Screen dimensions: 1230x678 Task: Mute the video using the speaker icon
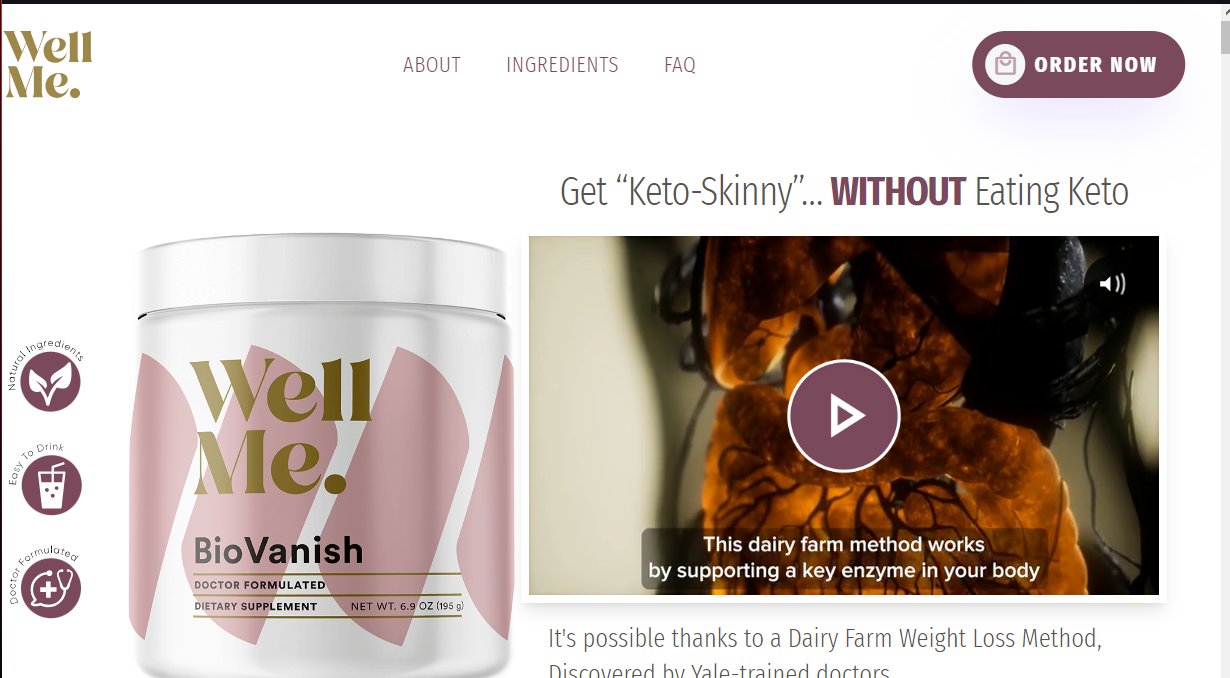tap(1112, 284)
